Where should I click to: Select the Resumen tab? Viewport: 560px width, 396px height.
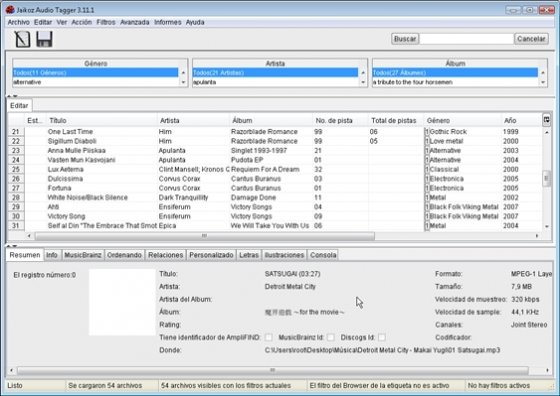coord(25,255)
